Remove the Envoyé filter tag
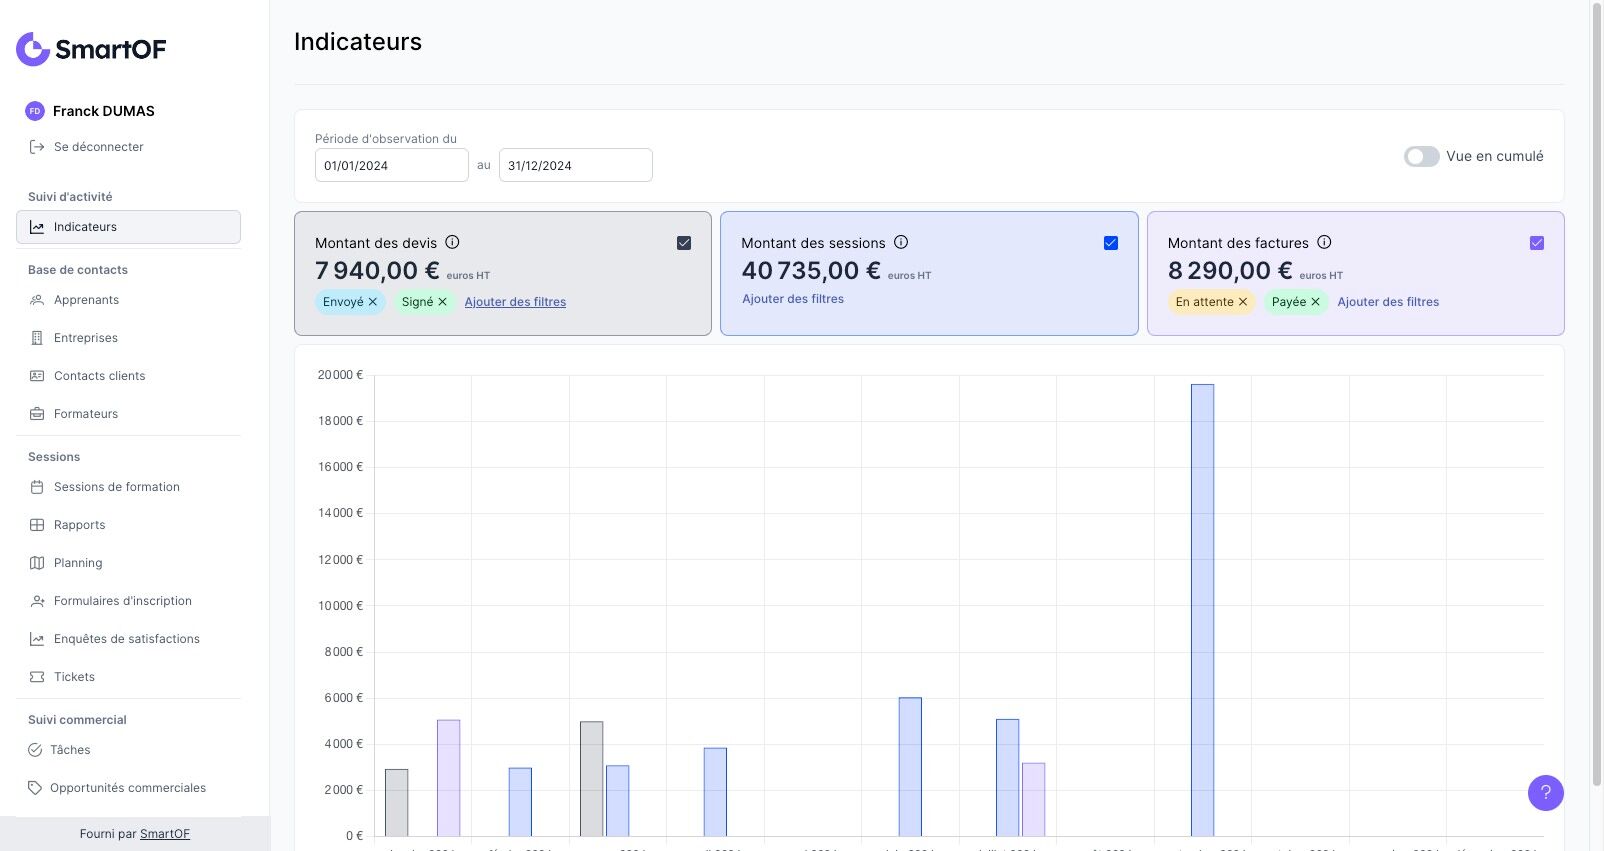The image size is (1604, 851). coord(373,302)
